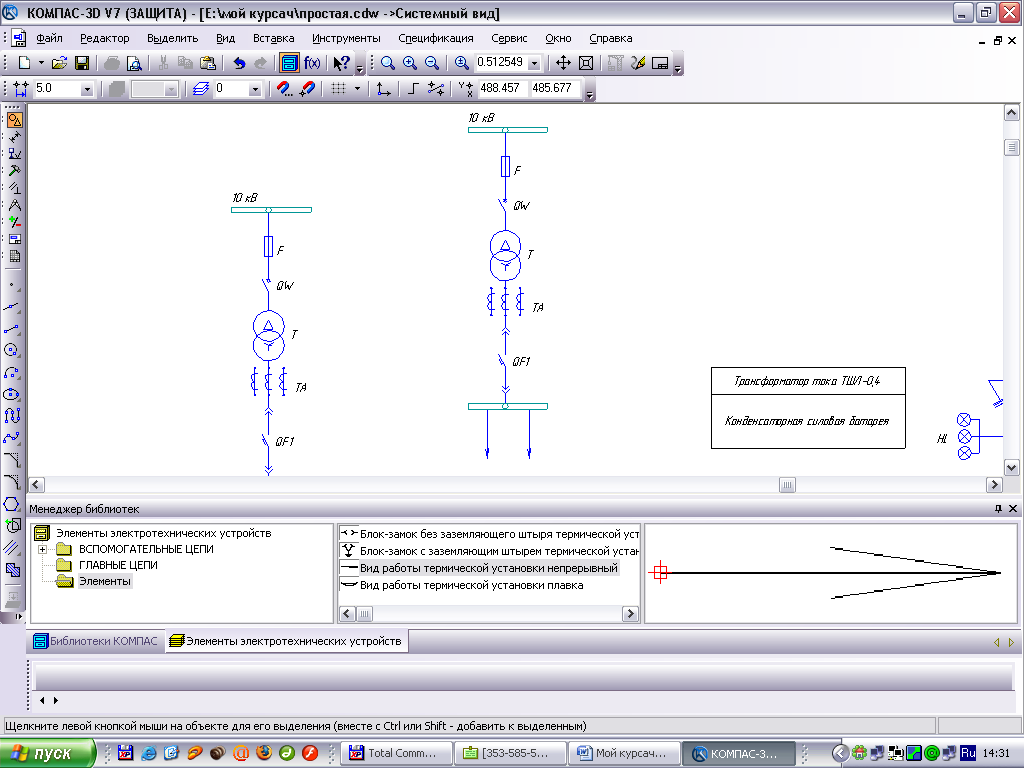This screenshot has width=1024, height=768.
Task: Click the Show All fit icon
Action: tap(586, 63)
